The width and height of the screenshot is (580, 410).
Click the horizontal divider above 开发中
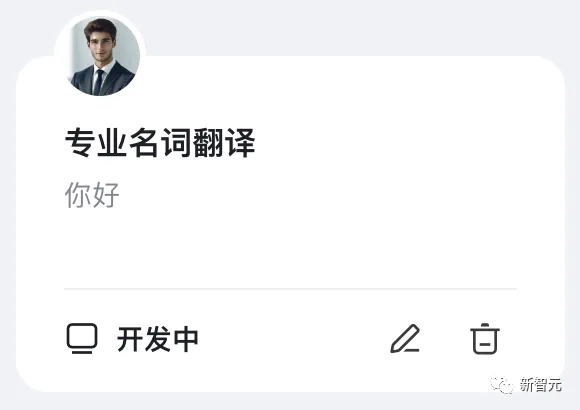coord(290,288)
